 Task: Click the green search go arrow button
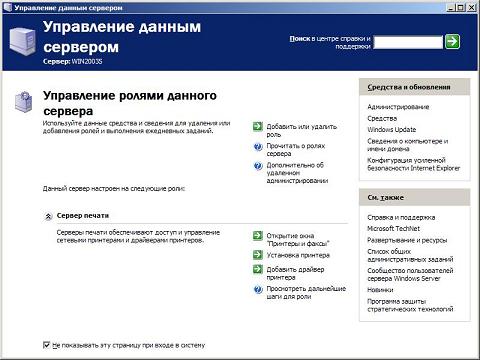click(x=452, y=42)
